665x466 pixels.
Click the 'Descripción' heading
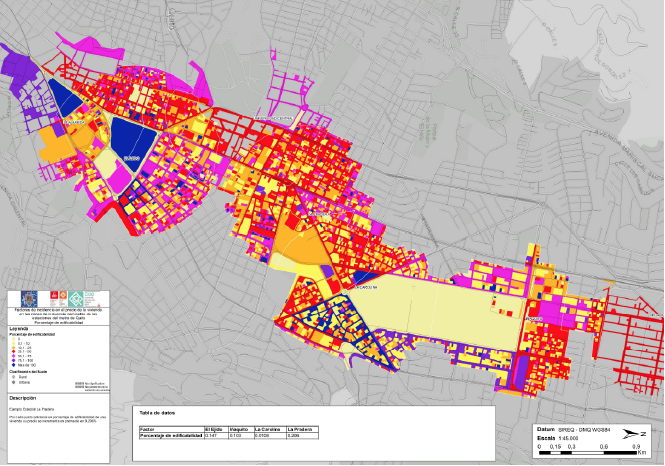point(23,397)
